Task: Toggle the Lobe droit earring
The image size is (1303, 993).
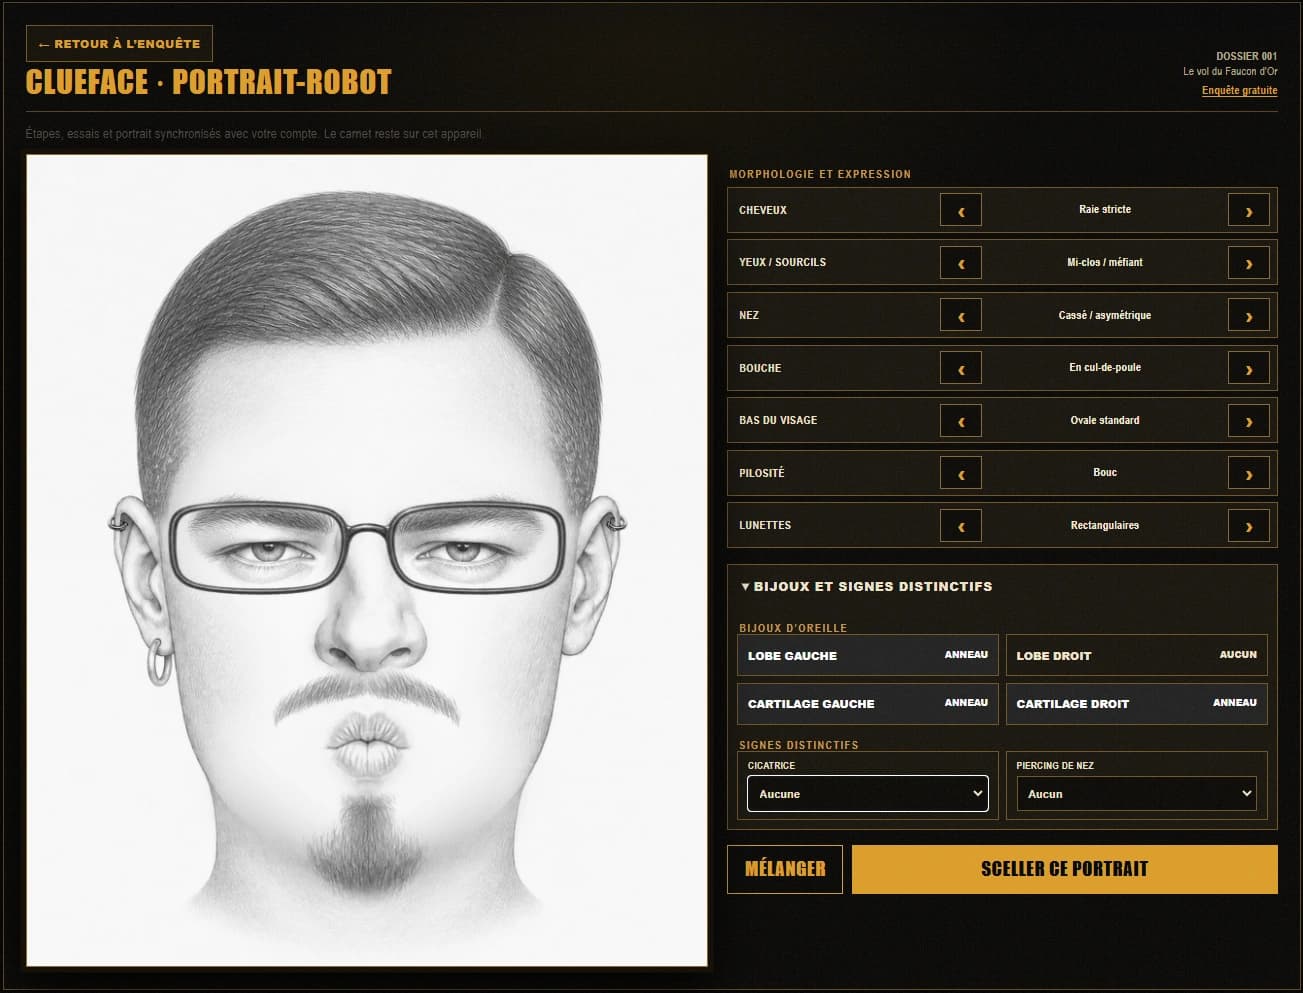Action: [x=1137, y=655]
